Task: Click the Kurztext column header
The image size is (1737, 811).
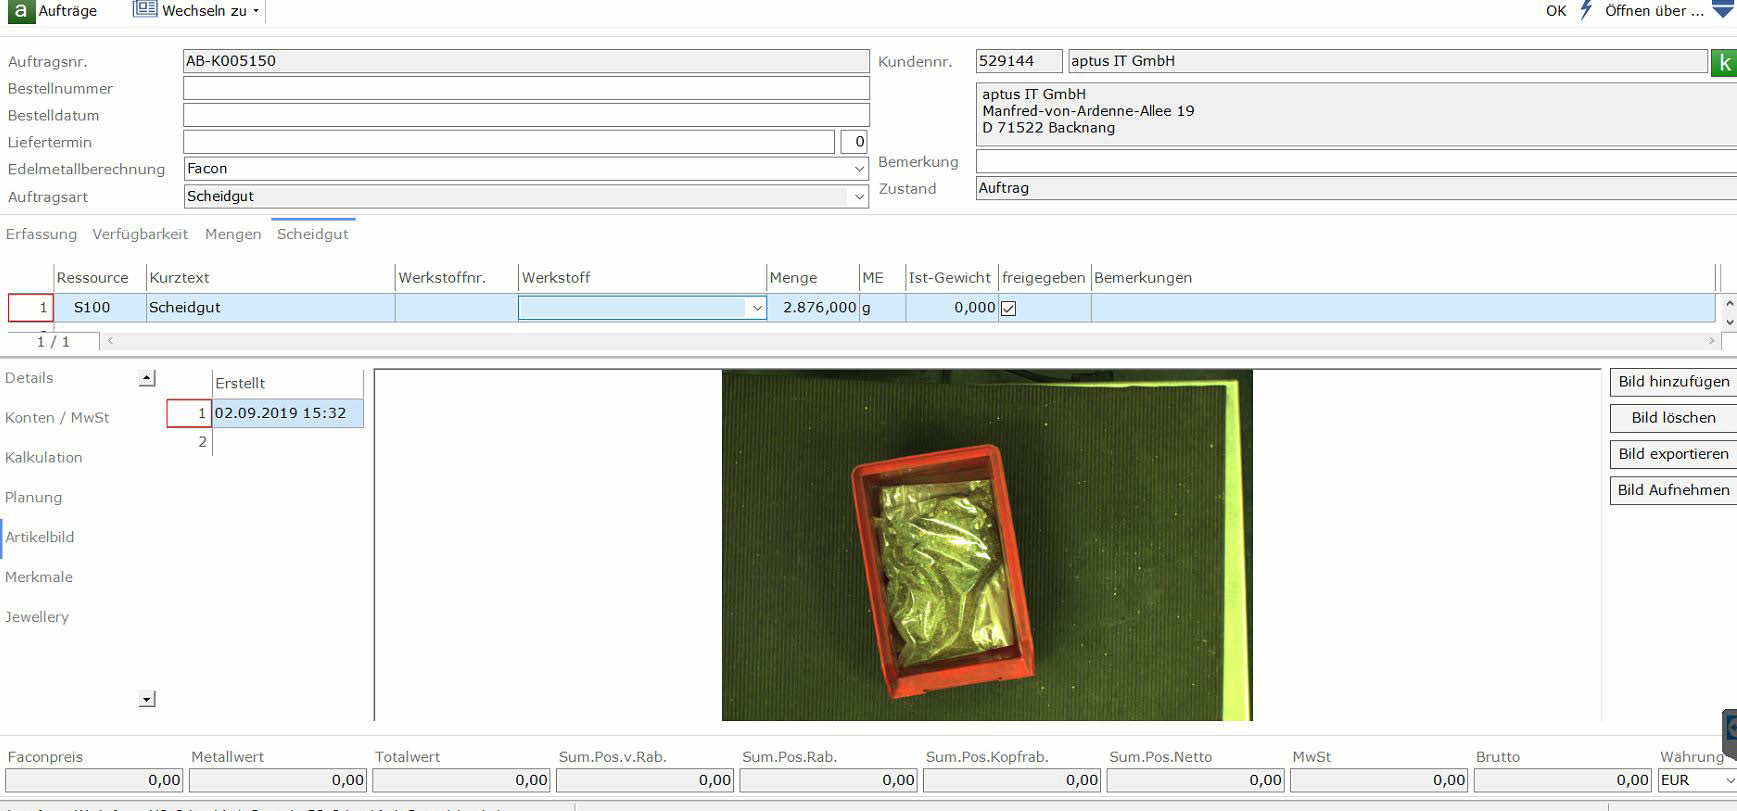Action: pos(270,278)
